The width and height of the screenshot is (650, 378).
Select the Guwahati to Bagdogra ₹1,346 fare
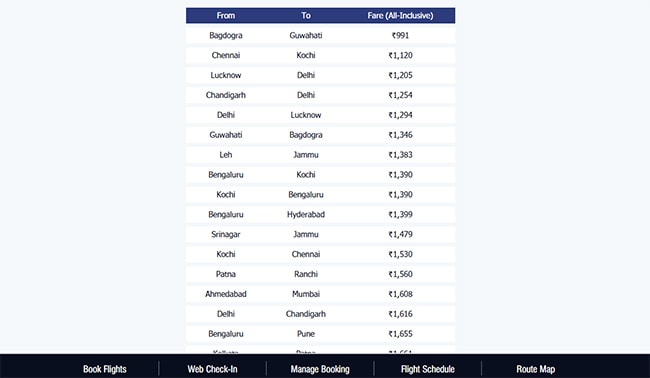400,135
